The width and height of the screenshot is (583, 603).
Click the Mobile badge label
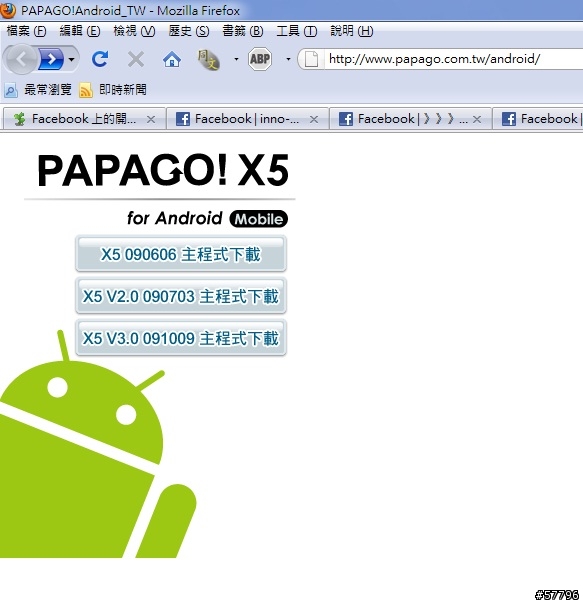point(258,219)
